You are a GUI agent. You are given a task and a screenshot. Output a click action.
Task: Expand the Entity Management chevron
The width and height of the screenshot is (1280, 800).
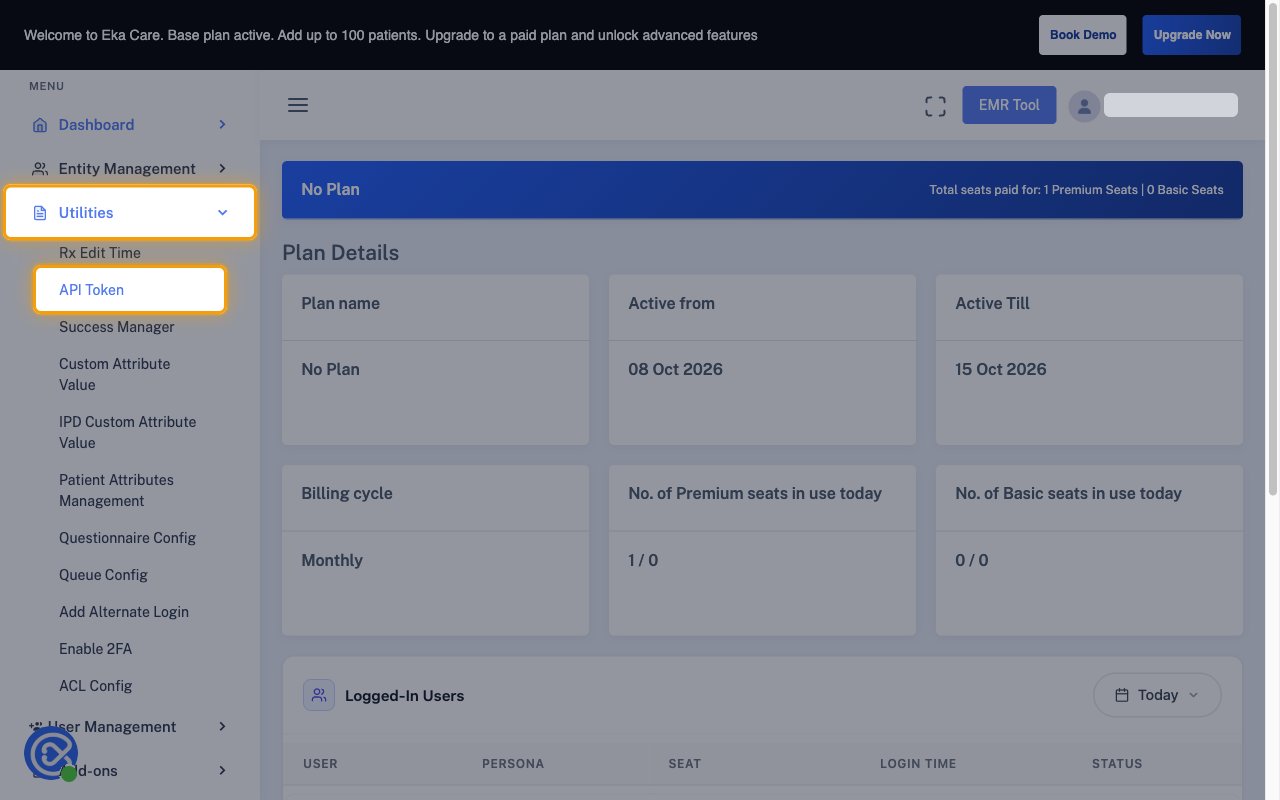222,169
